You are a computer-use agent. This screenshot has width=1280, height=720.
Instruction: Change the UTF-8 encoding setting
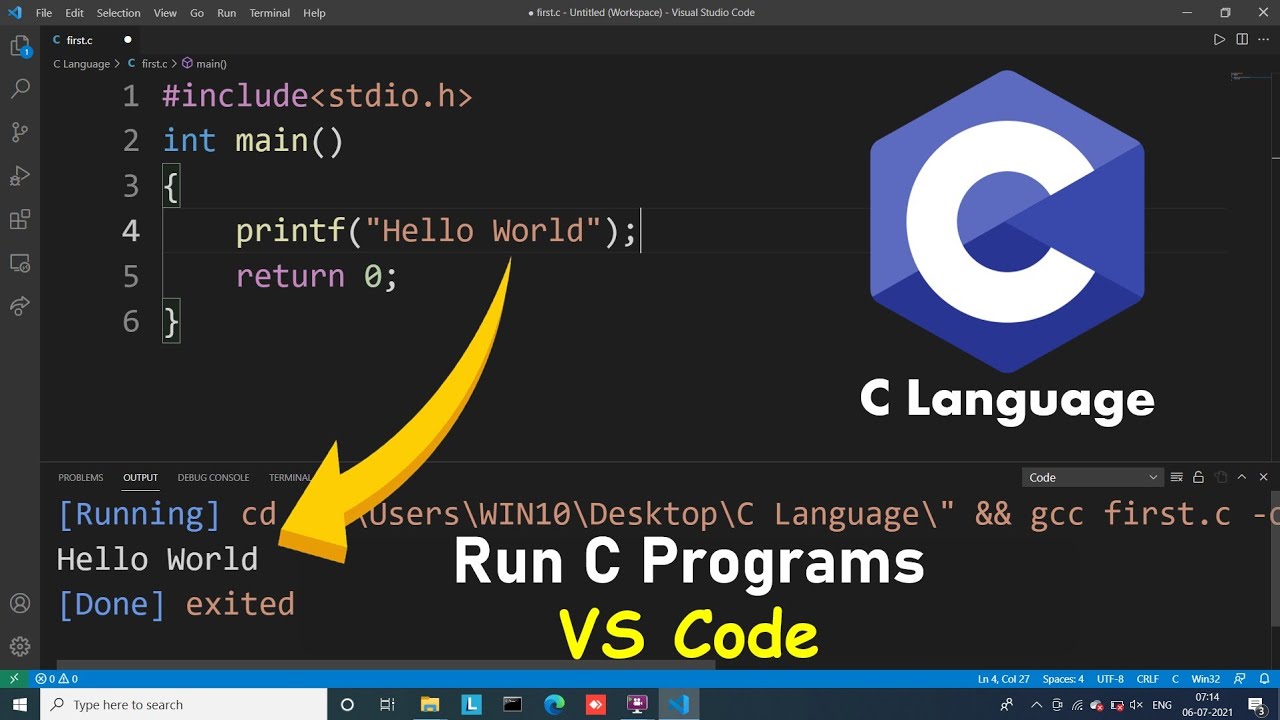point(1110,679)
